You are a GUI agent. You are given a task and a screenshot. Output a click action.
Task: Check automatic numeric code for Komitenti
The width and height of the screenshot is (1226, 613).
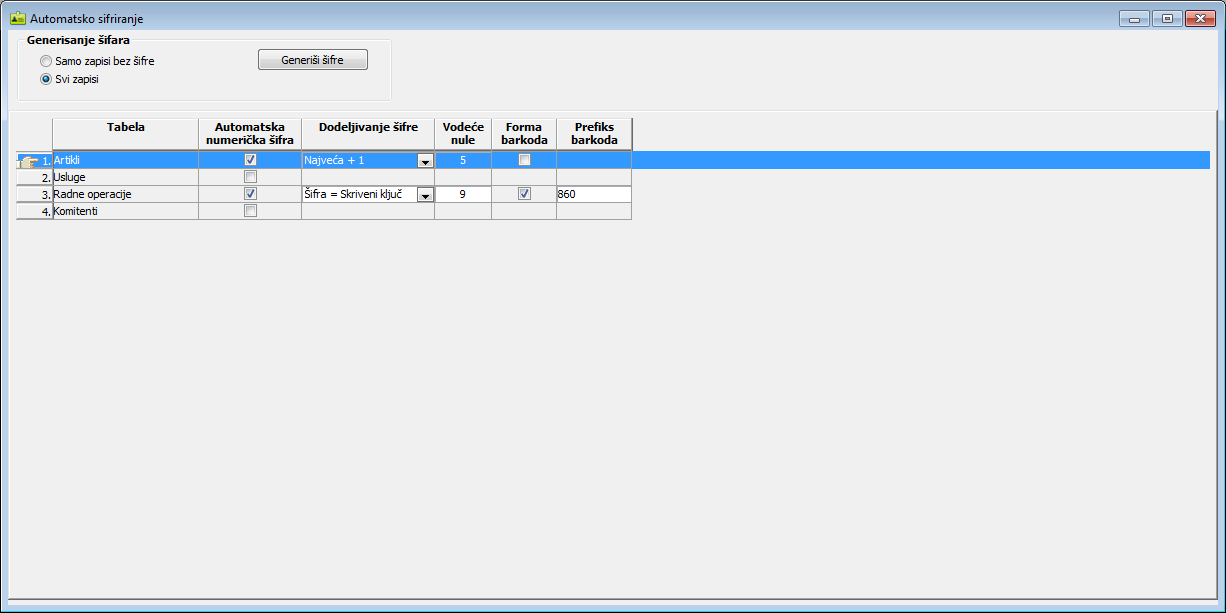point(250,211)
